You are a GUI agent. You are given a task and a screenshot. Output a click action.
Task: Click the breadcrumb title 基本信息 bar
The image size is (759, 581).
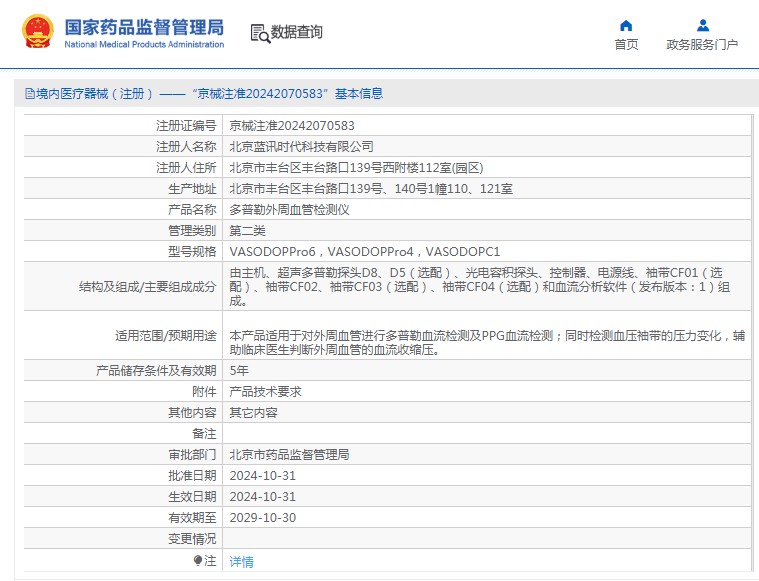pos(358,94)
